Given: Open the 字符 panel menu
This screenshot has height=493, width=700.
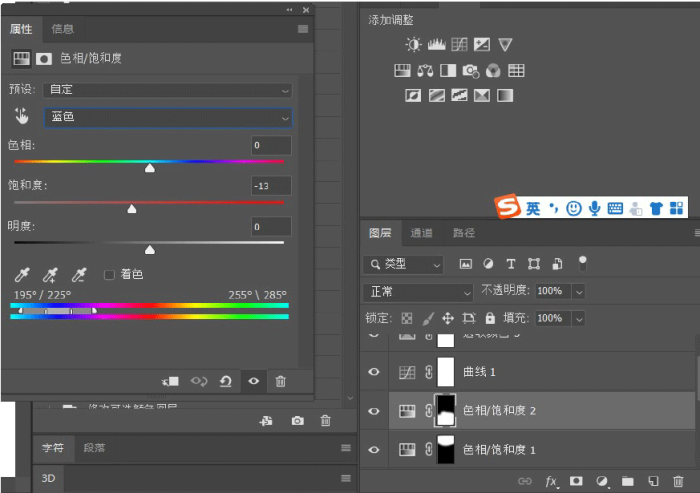Looking at the screenshot, I should tap(346, 448).
